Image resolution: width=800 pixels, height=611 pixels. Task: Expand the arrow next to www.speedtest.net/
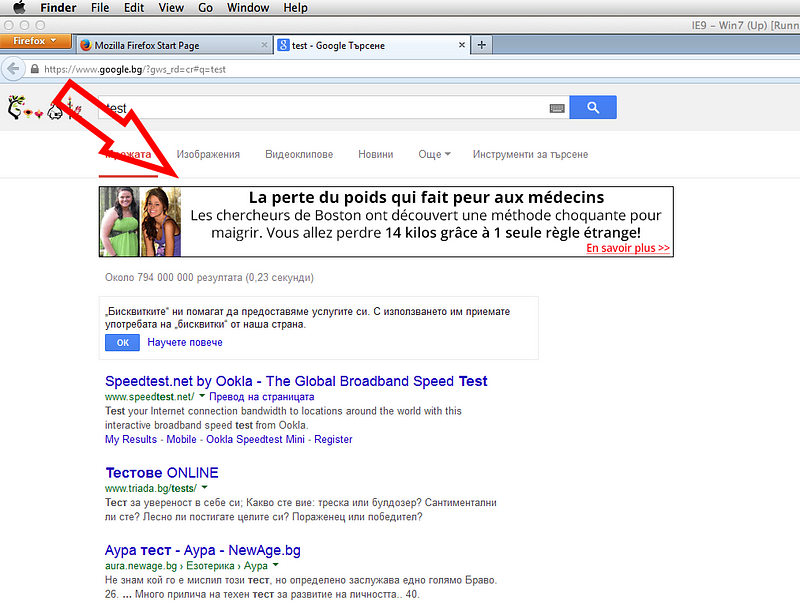pos(202,396)
